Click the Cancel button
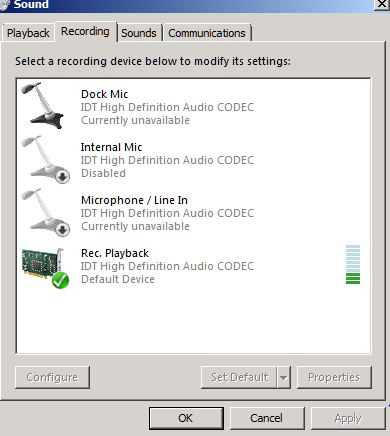Screen dimensions: 390x436 point(267,418)
